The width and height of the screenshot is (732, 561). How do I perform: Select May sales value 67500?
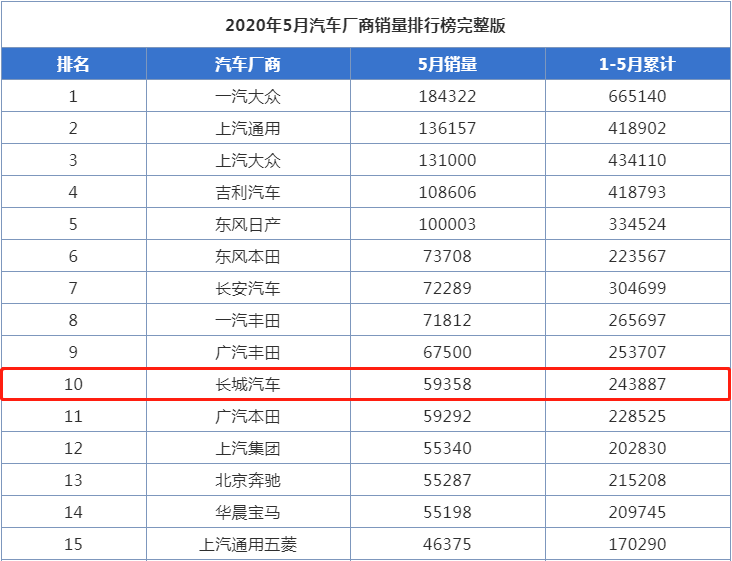coord(448,352)
